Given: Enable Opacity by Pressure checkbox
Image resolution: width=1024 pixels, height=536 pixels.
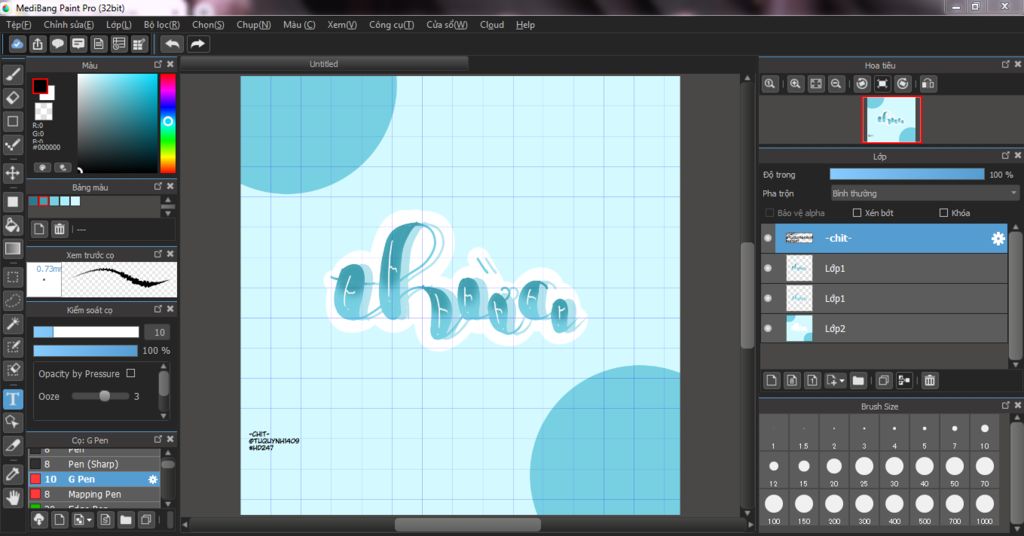Looking at the screenshot, I should point(131,373).
